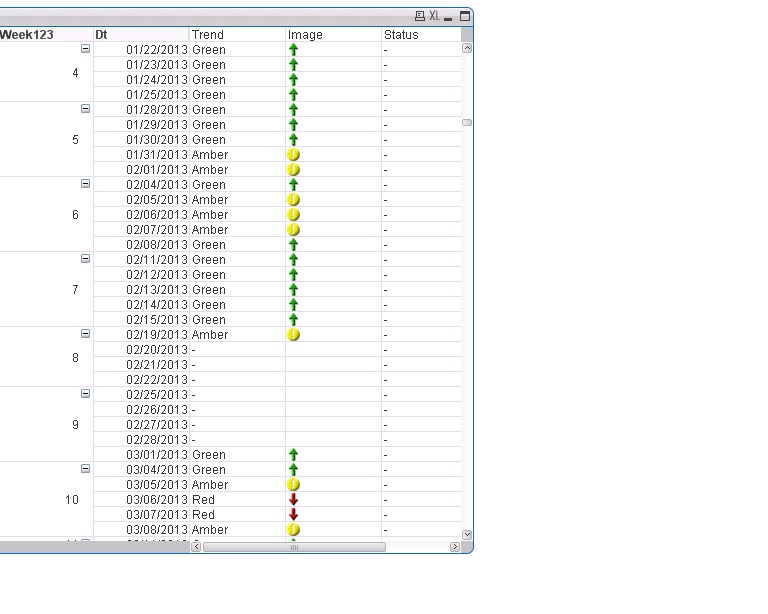Click green up arrow for 03/01/2013
The height and width of the screenshot is (614, 768).
pyautogui.click(x=293, y=454)
